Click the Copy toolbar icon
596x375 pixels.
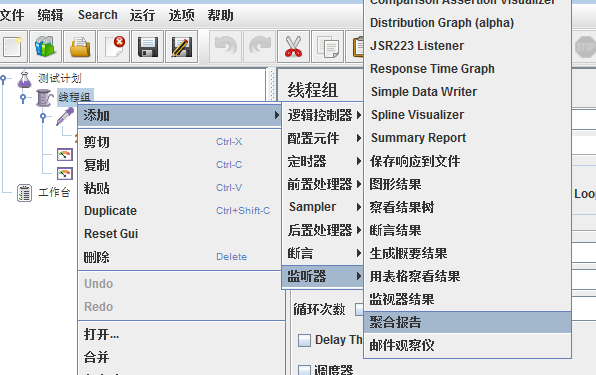click(327, 47)
